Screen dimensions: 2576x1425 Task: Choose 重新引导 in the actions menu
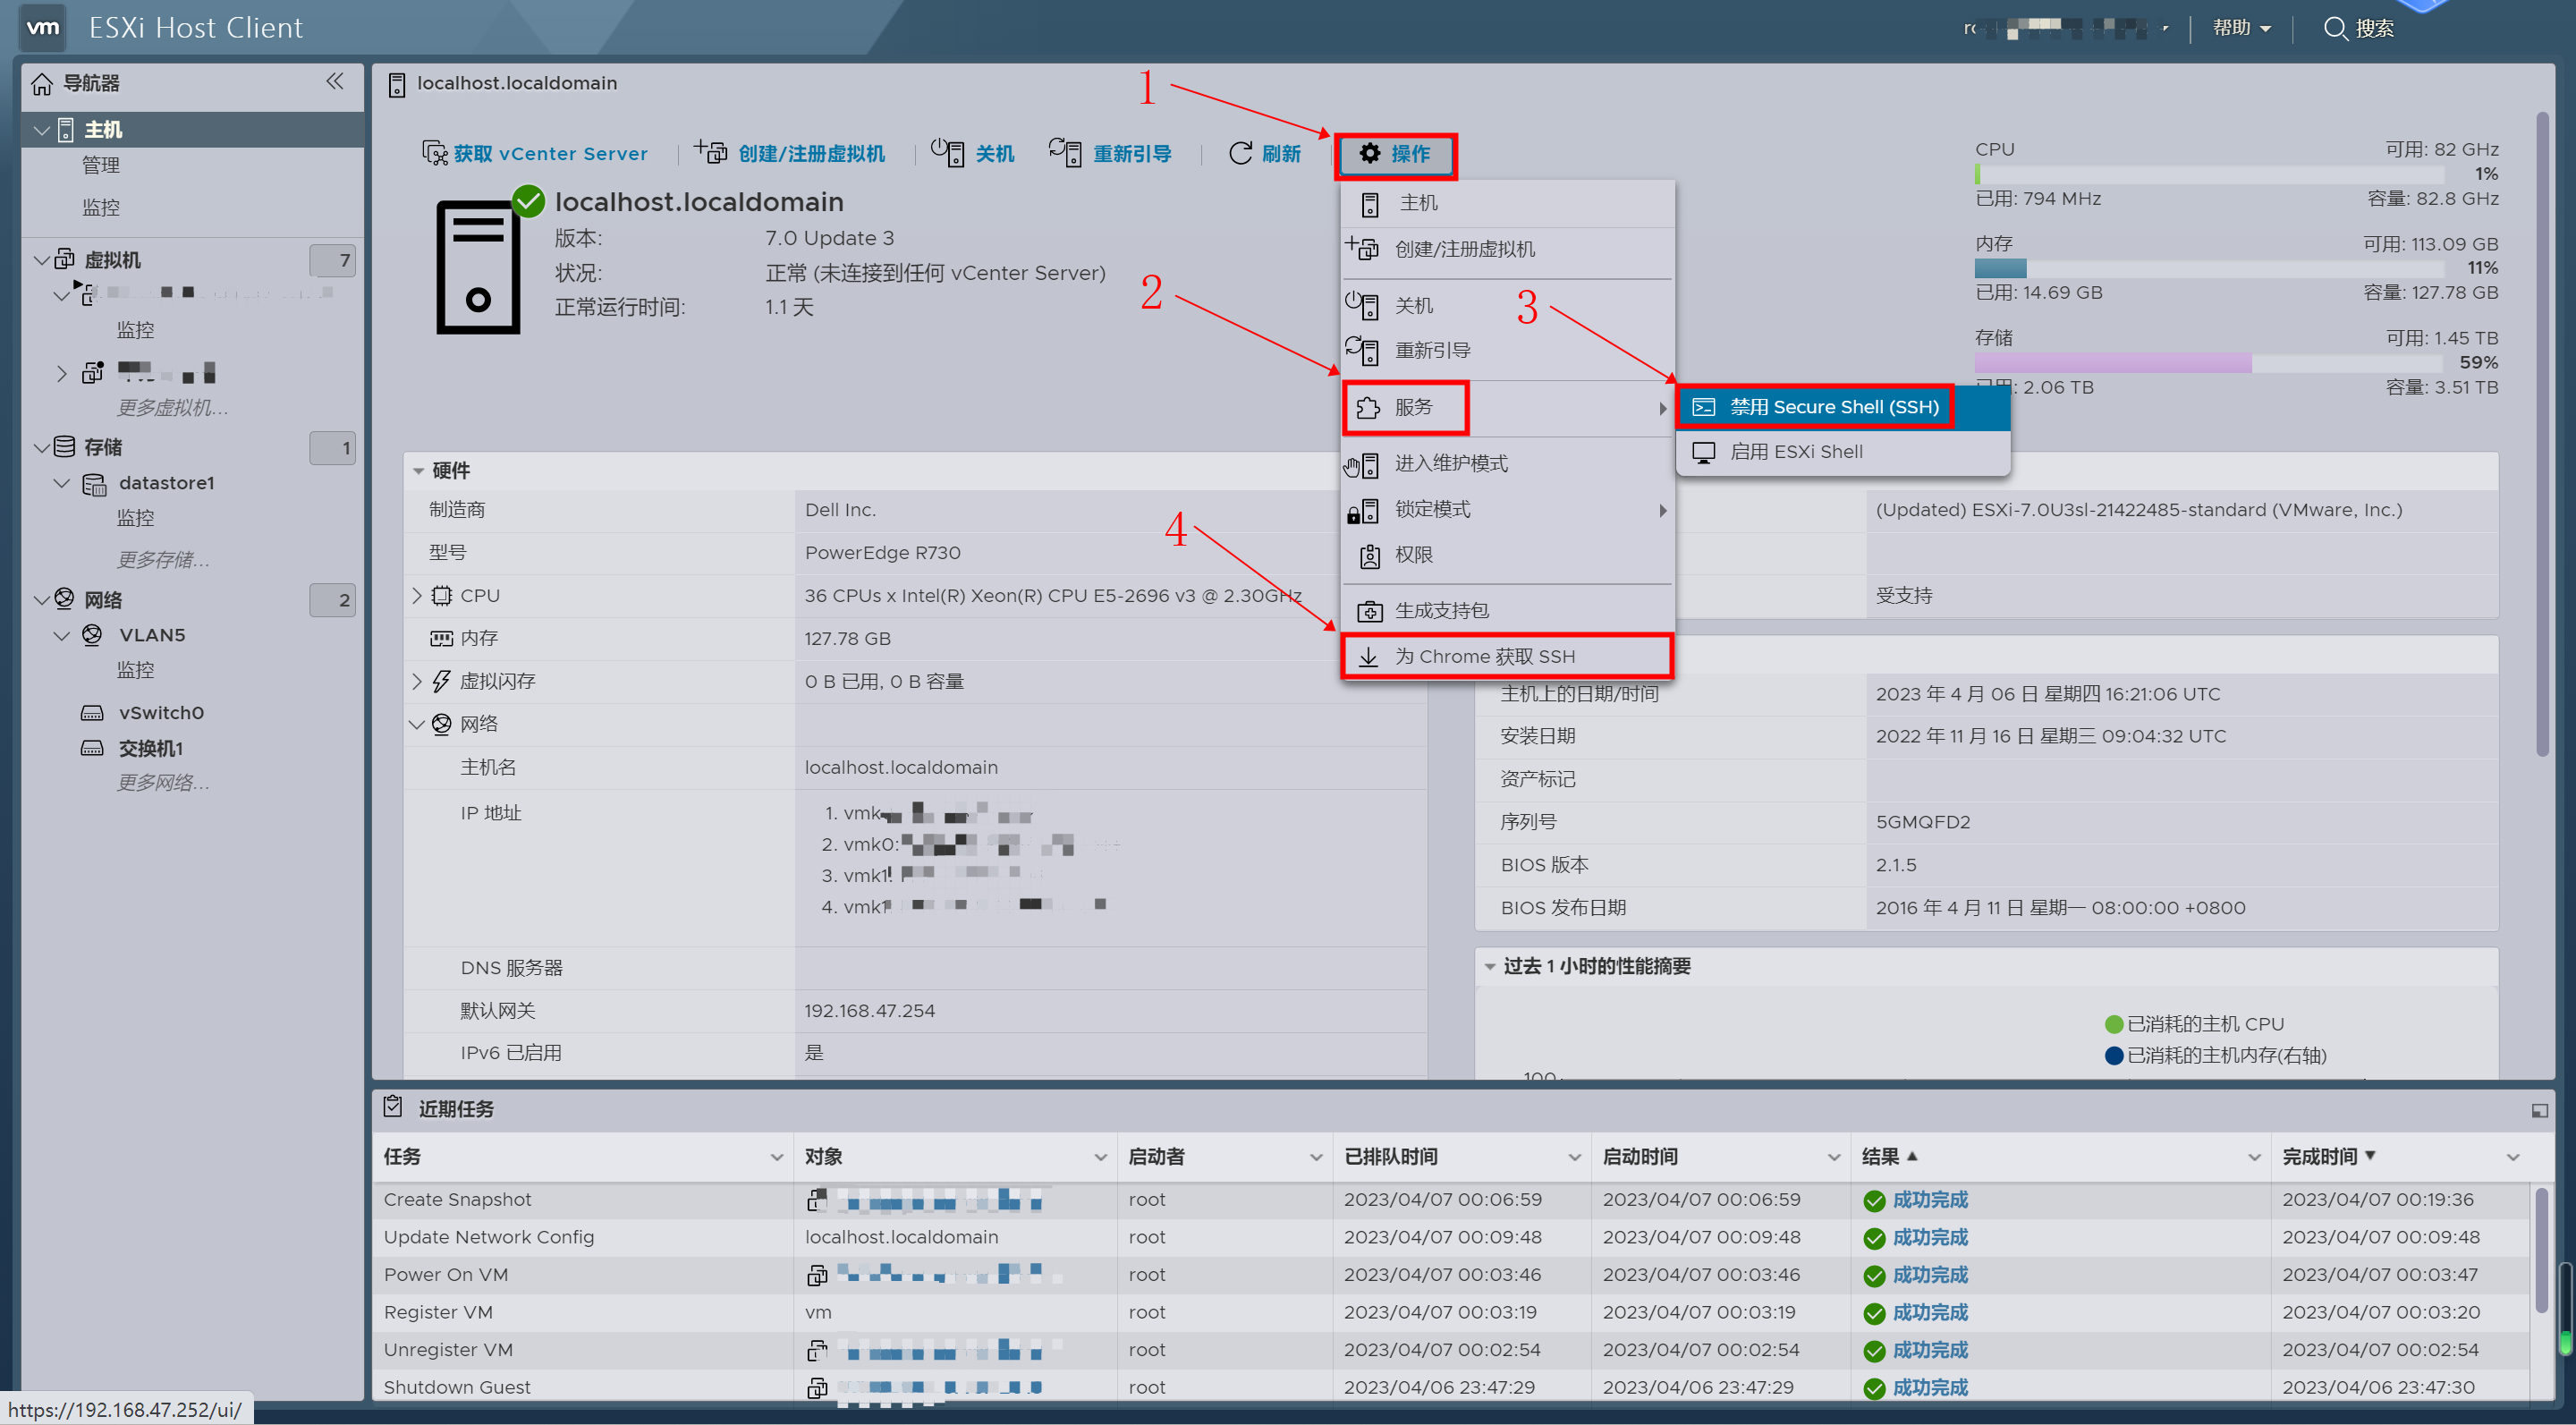pos(1507,351)
